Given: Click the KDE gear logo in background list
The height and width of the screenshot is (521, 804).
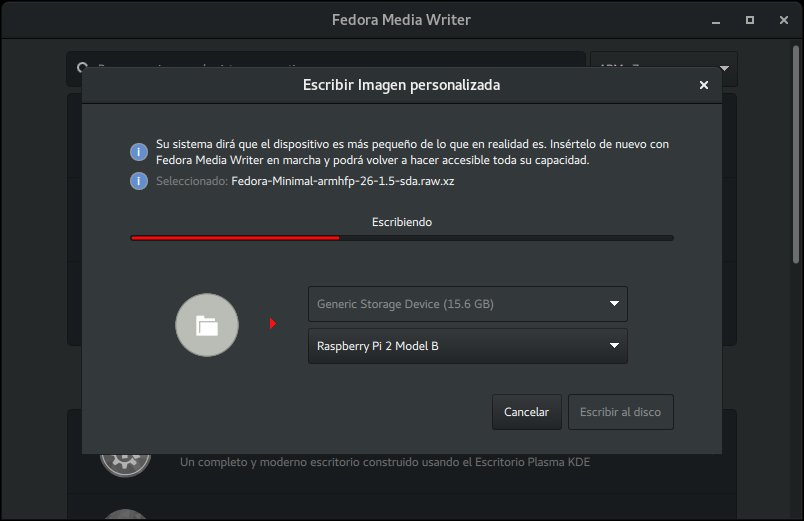Looking at the screenshot, I should click(125, 465).
